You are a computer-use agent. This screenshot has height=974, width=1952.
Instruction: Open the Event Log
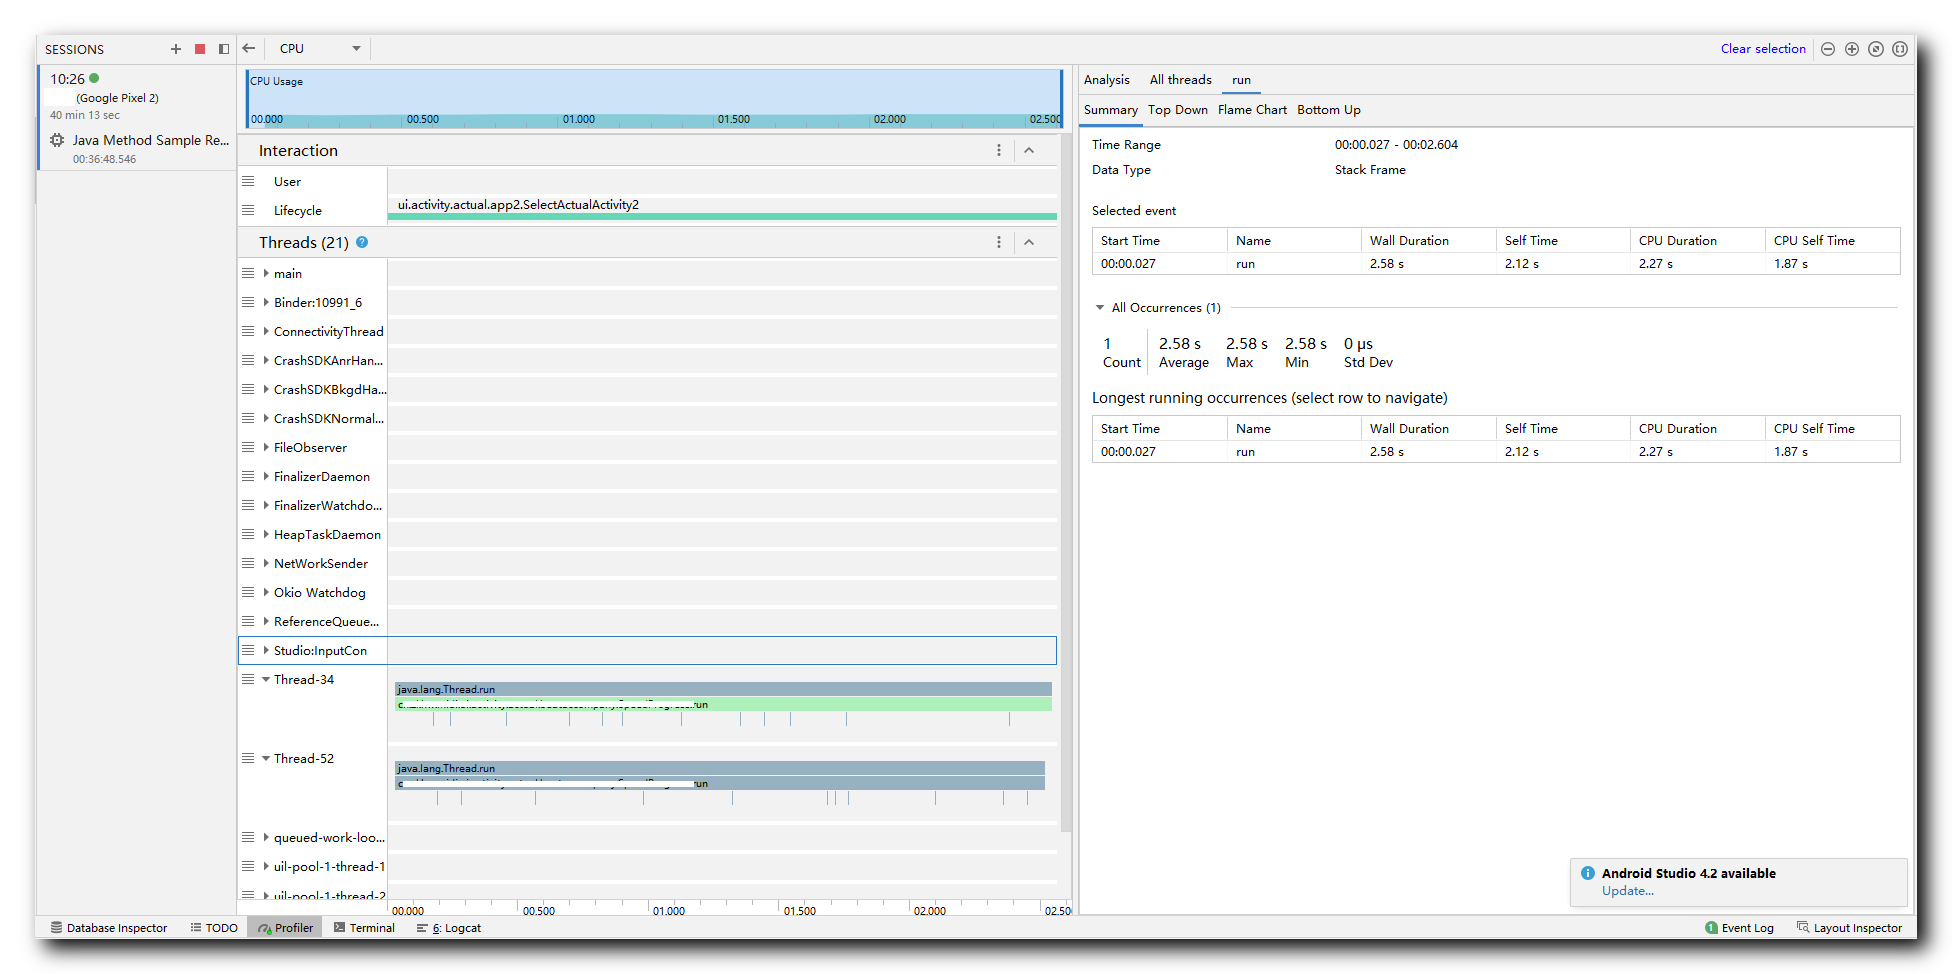coord(1739,928)
